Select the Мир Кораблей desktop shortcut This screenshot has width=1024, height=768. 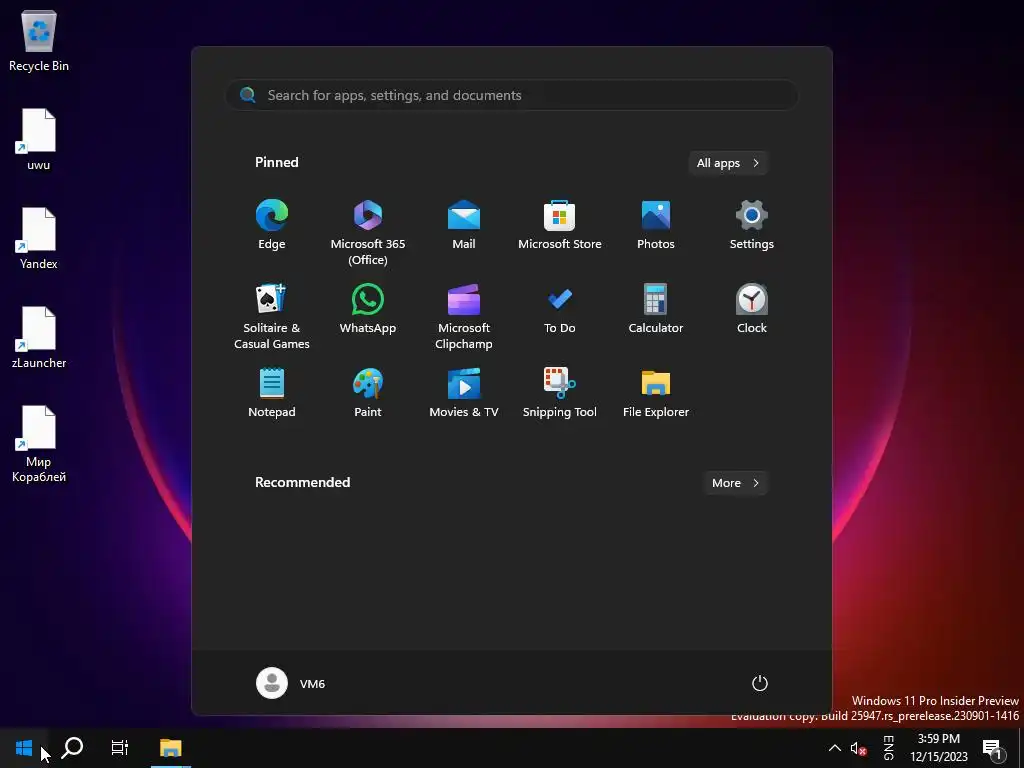coord(39,445)
